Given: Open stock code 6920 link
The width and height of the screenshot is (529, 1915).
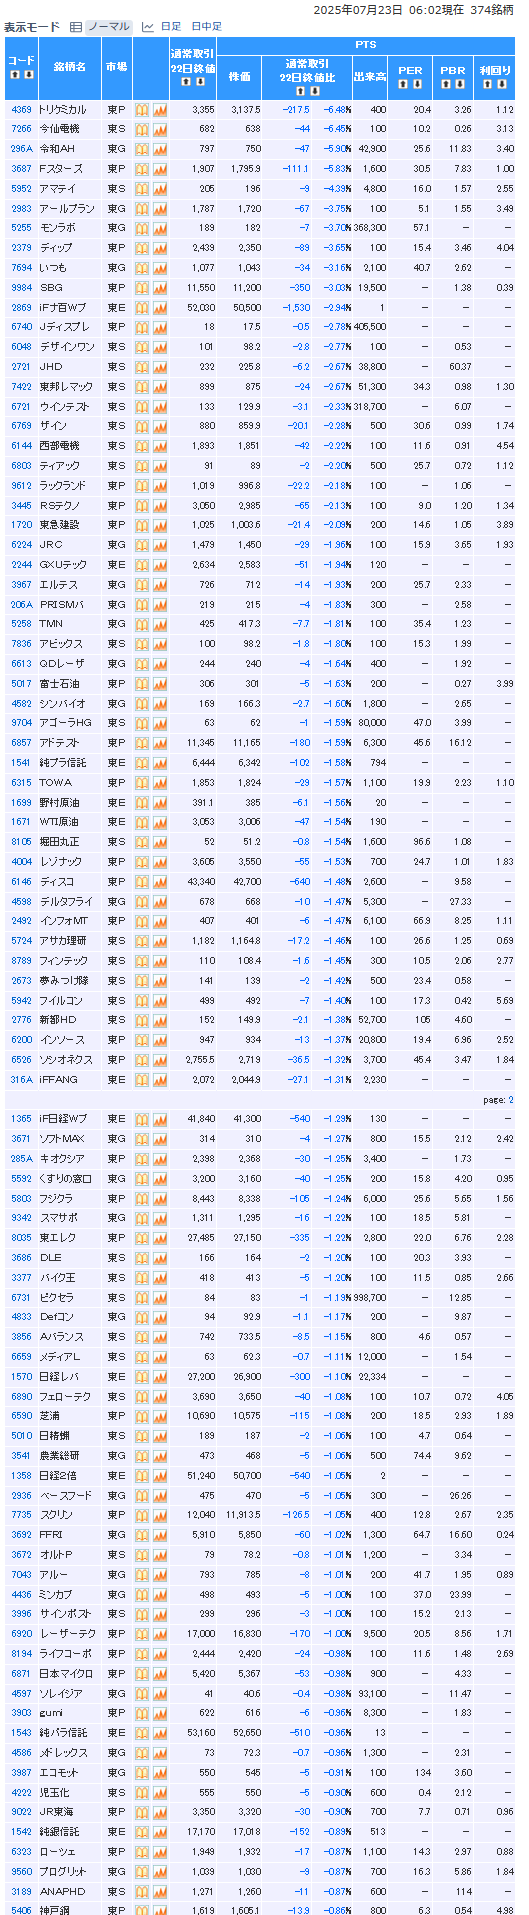Looking at the screenshot, I should pos(21,1633).
